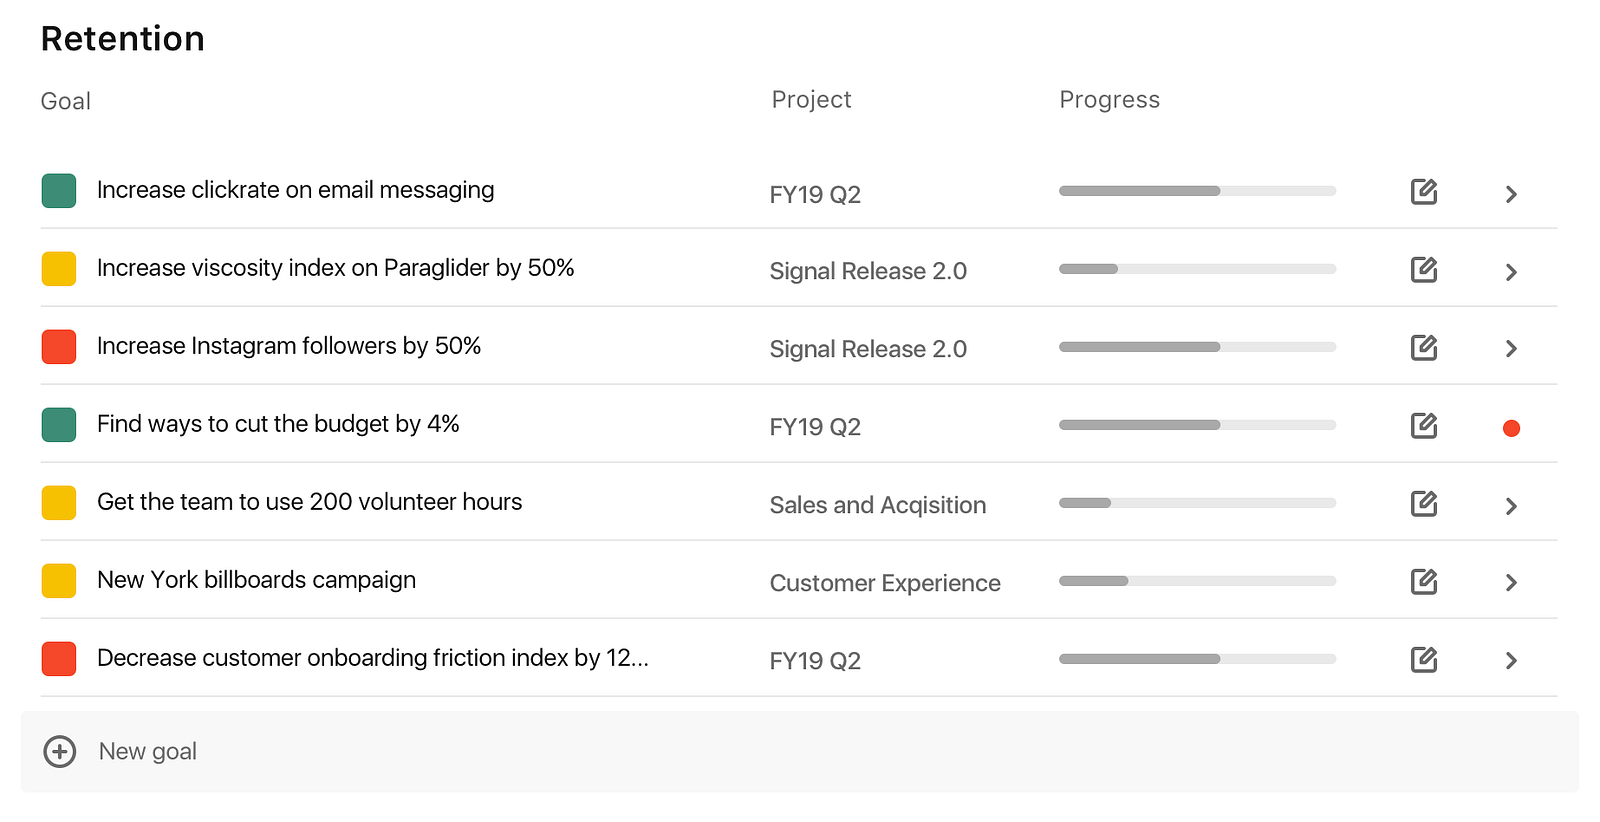Click green status swatch for email clickrate goal
1600x822 pixels.
tap(59, 191)
